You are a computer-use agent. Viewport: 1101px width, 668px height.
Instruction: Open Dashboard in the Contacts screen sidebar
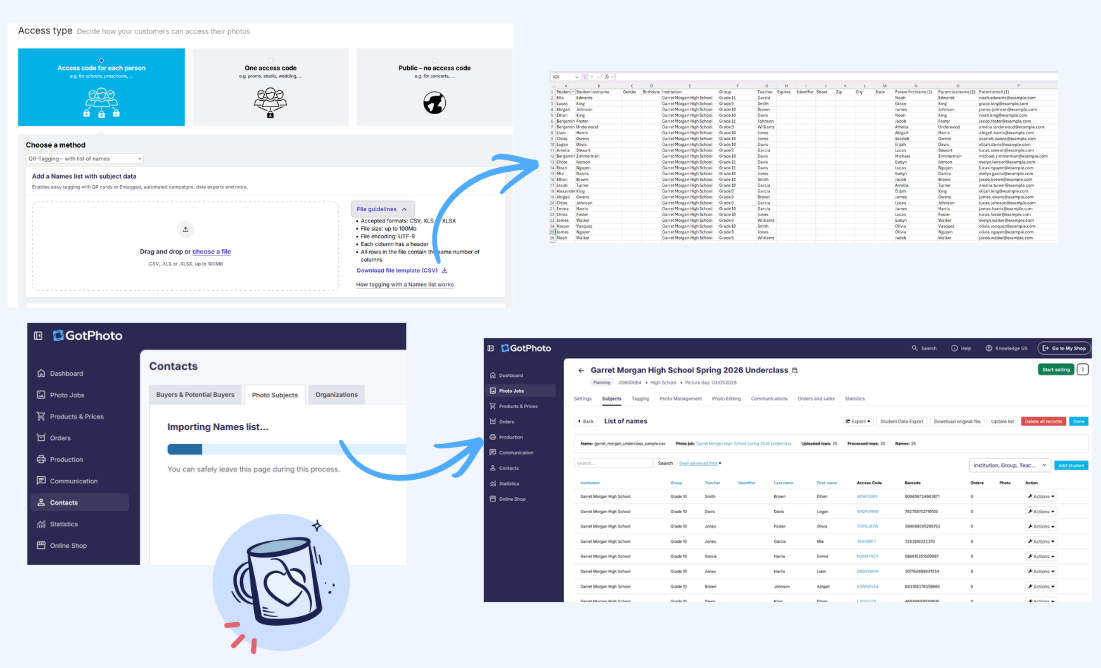(x=66, y=374)
